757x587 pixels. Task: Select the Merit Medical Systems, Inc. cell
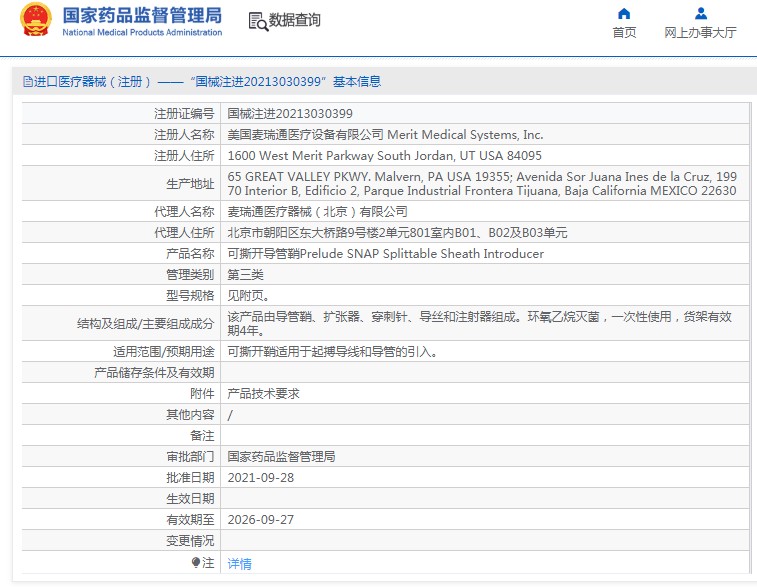pos(385,135)
